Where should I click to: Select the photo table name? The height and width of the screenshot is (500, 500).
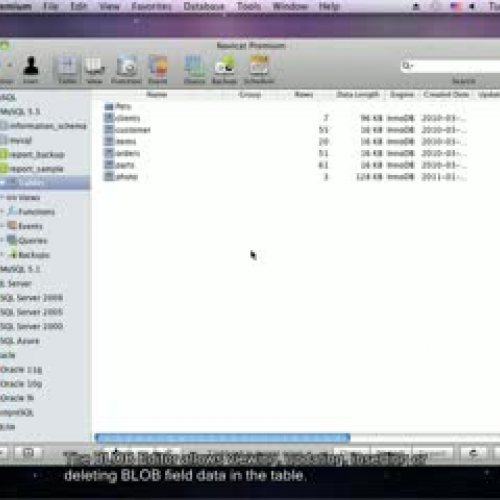(127, 176)
